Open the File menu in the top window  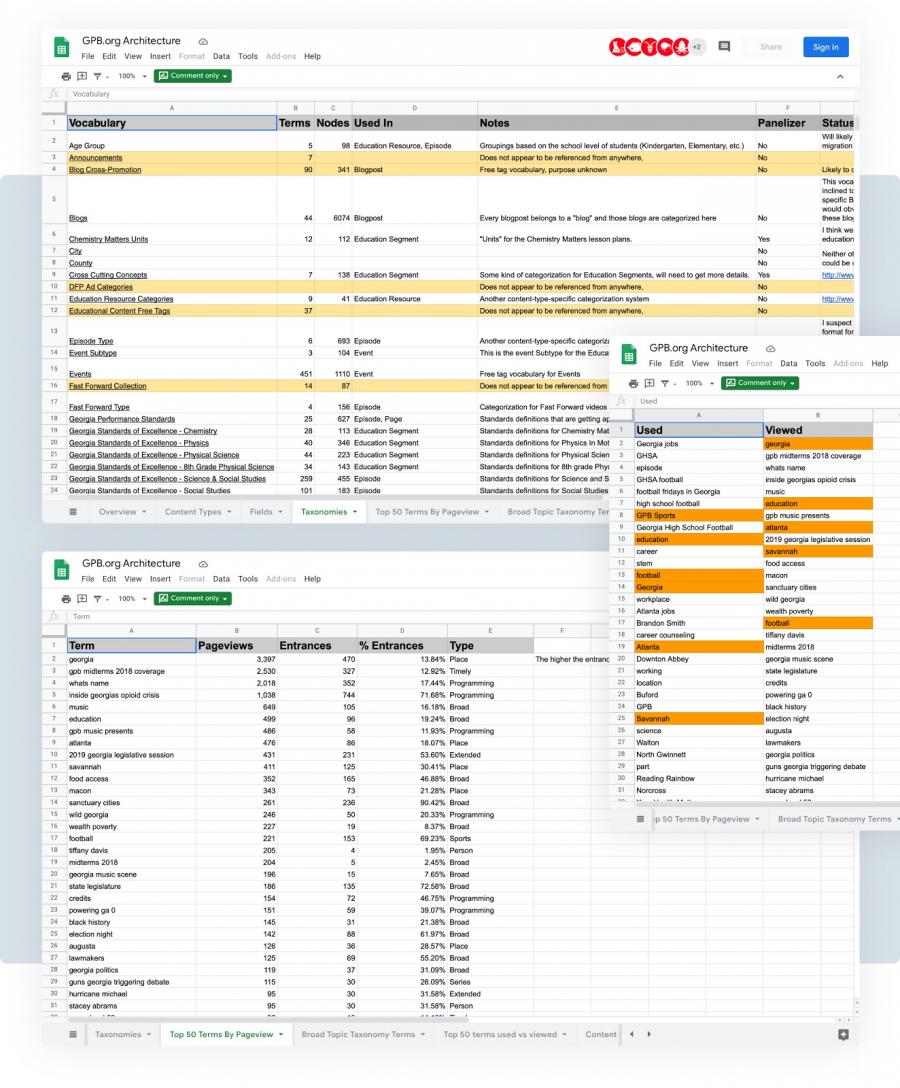[87, 56]
